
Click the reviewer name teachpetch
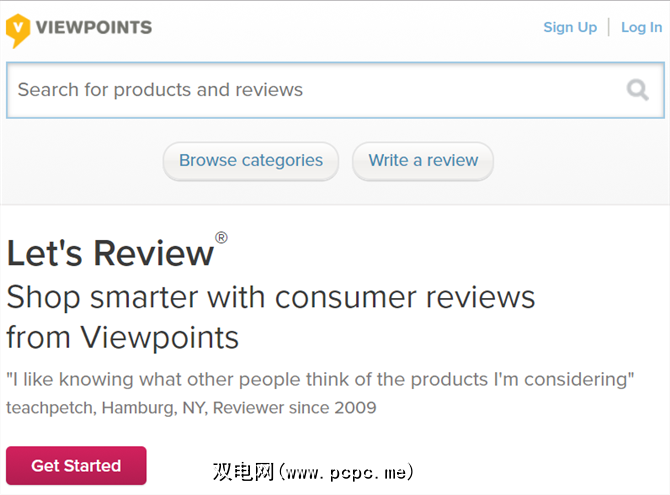click(x=47, y=407)
